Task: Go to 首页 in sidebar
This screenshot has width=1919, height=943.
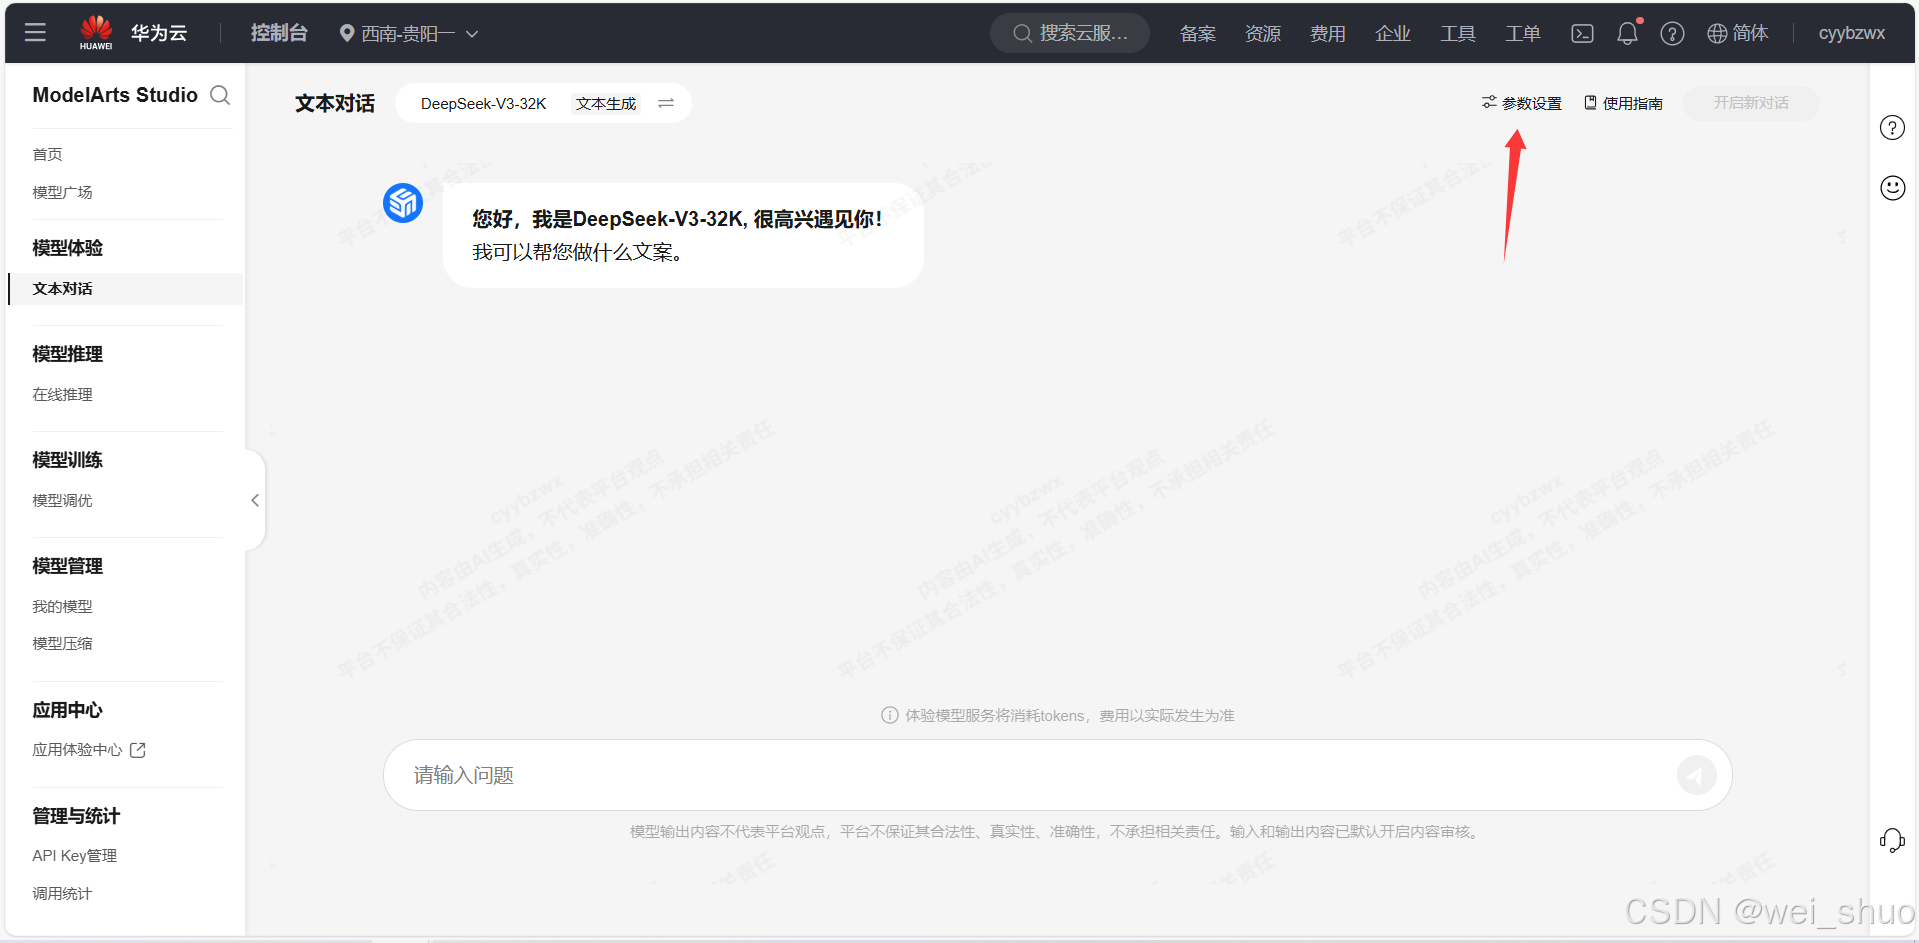Action: pos(47,154)
